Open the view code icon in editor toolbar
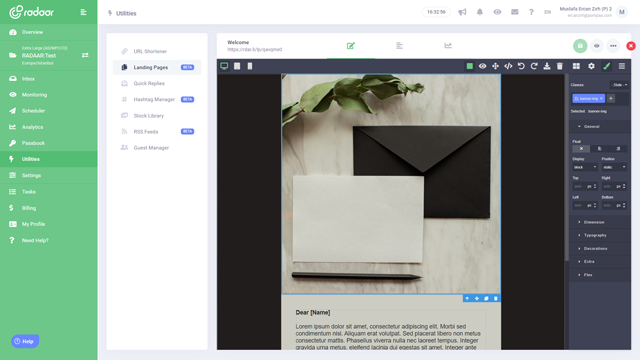This screenshot has width=640, height=360. tap(508, 66)
